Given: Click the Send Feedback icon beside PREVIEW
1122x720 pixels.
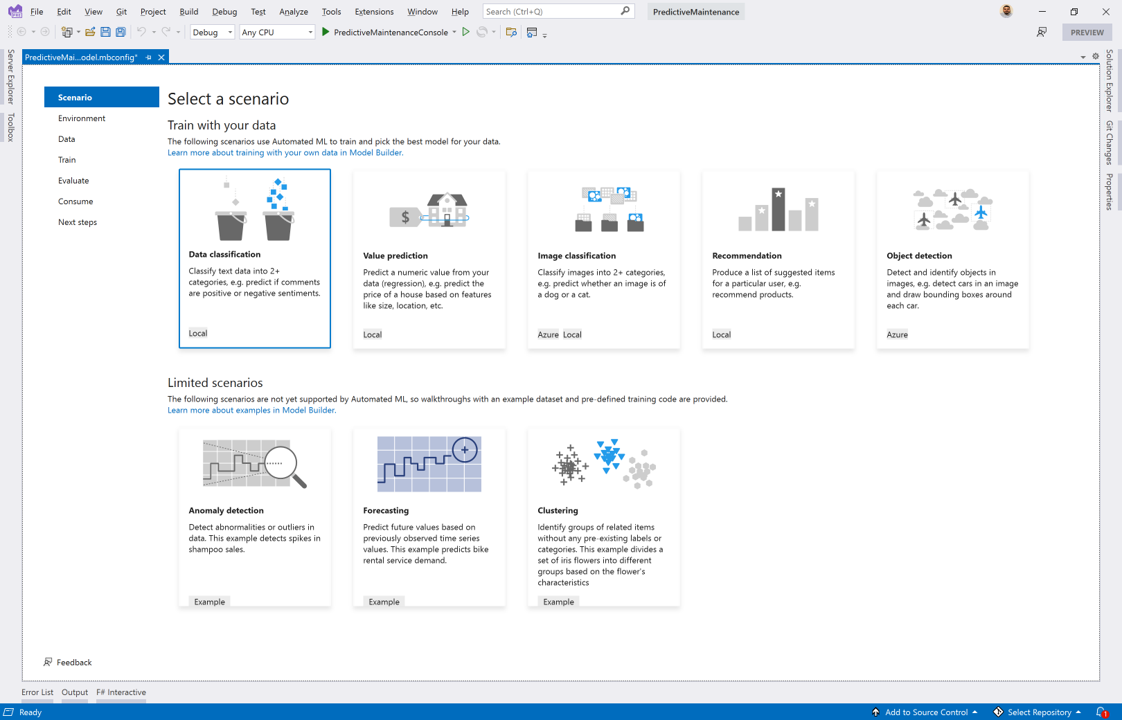Looking at the screenshot, I should click(1042, 32).
